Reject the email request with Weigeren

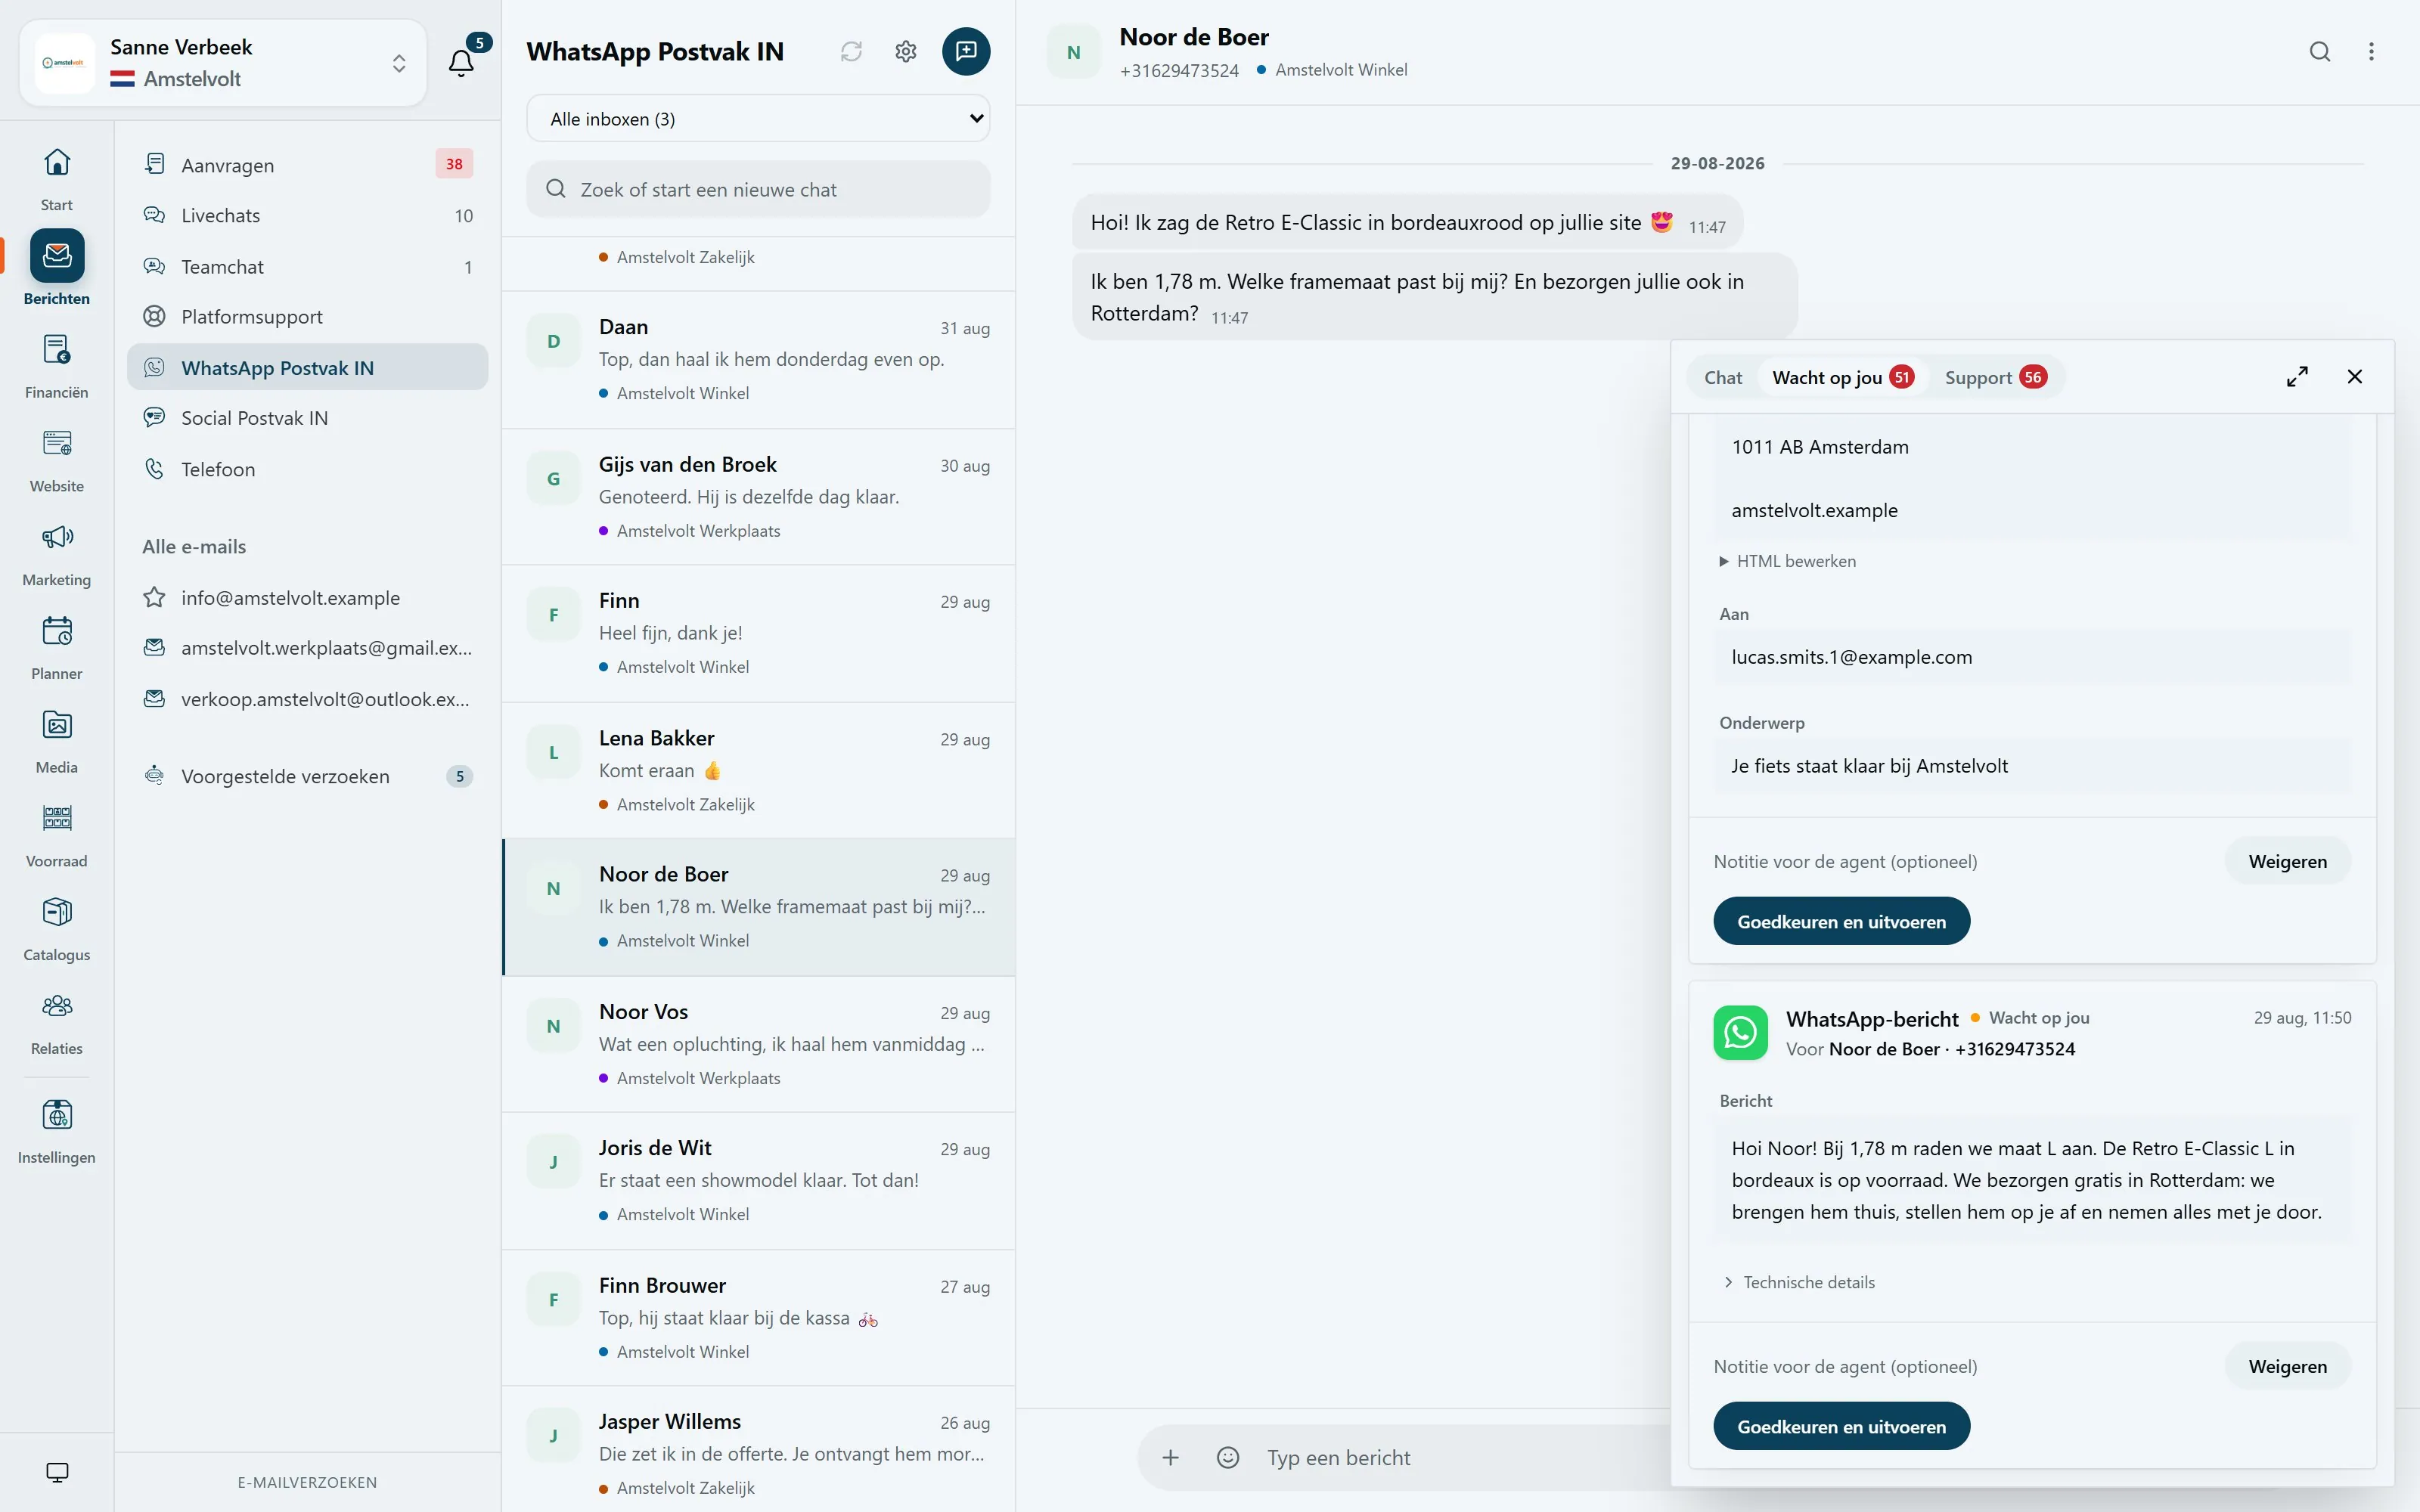coord(2287,861)
